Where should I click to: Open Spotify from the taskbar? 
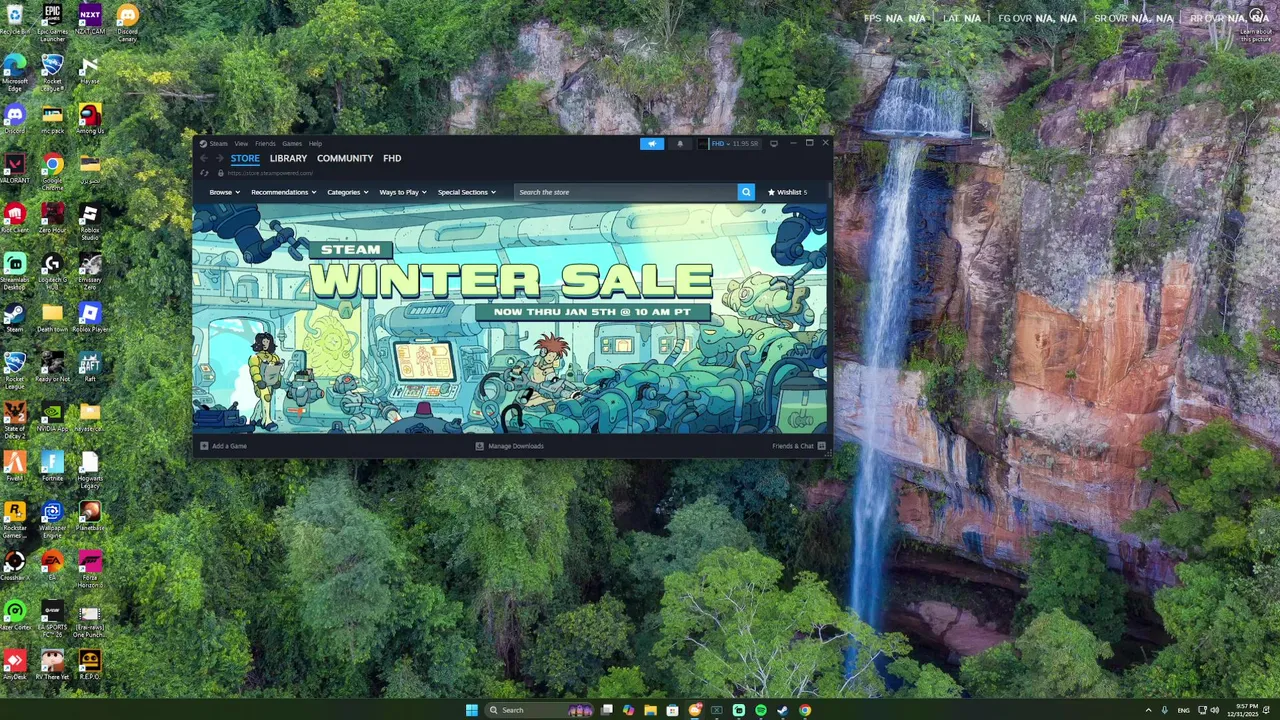click(761, 710)
